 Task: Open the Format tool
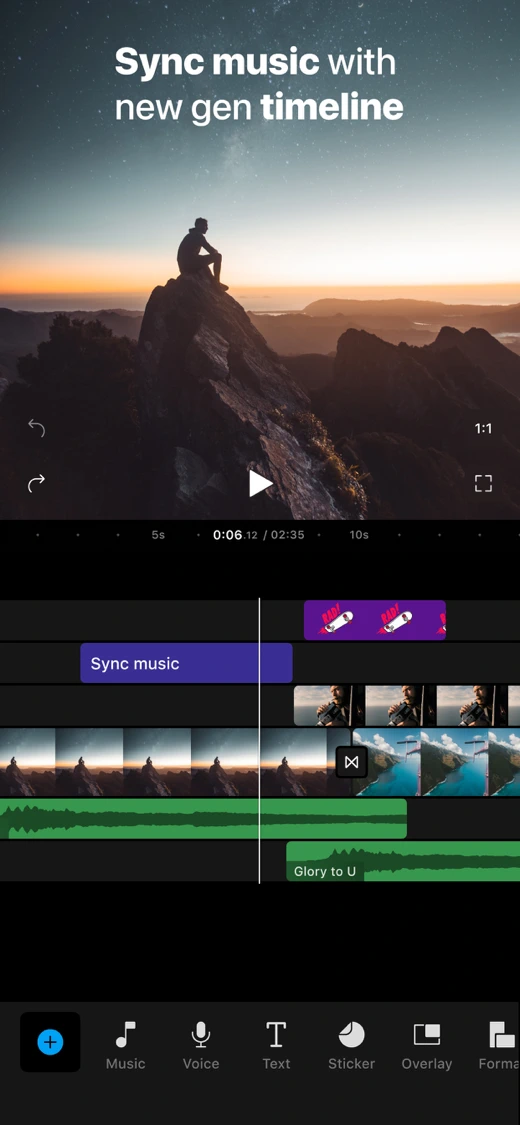[500, 1046]
